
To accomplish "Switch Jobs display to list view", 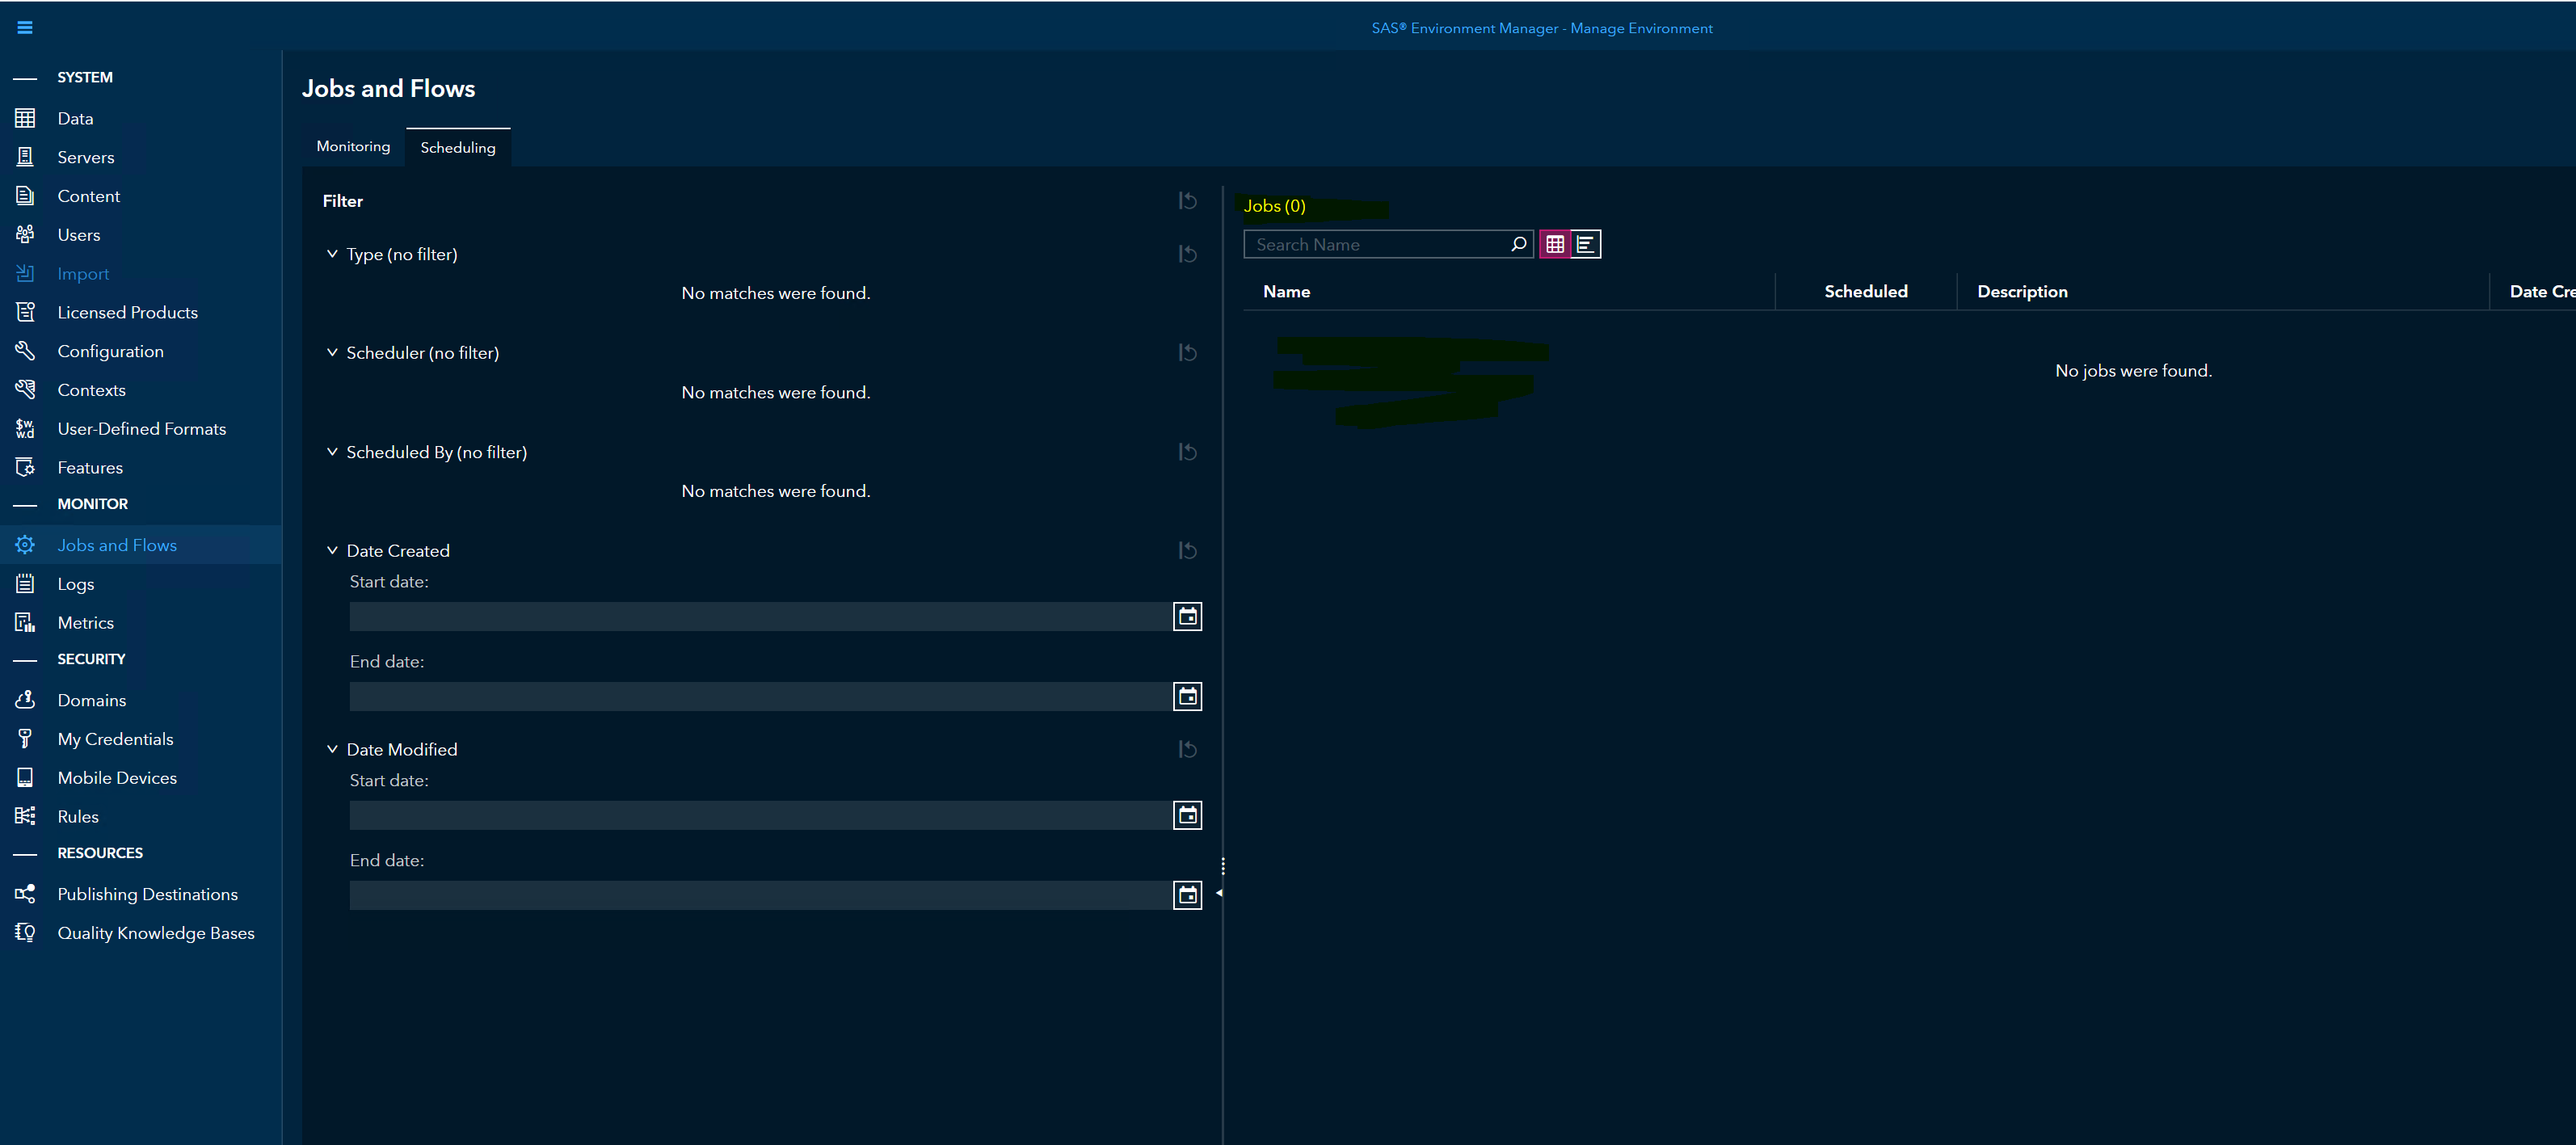I will pyautogui.click(x=1586, y=243).
